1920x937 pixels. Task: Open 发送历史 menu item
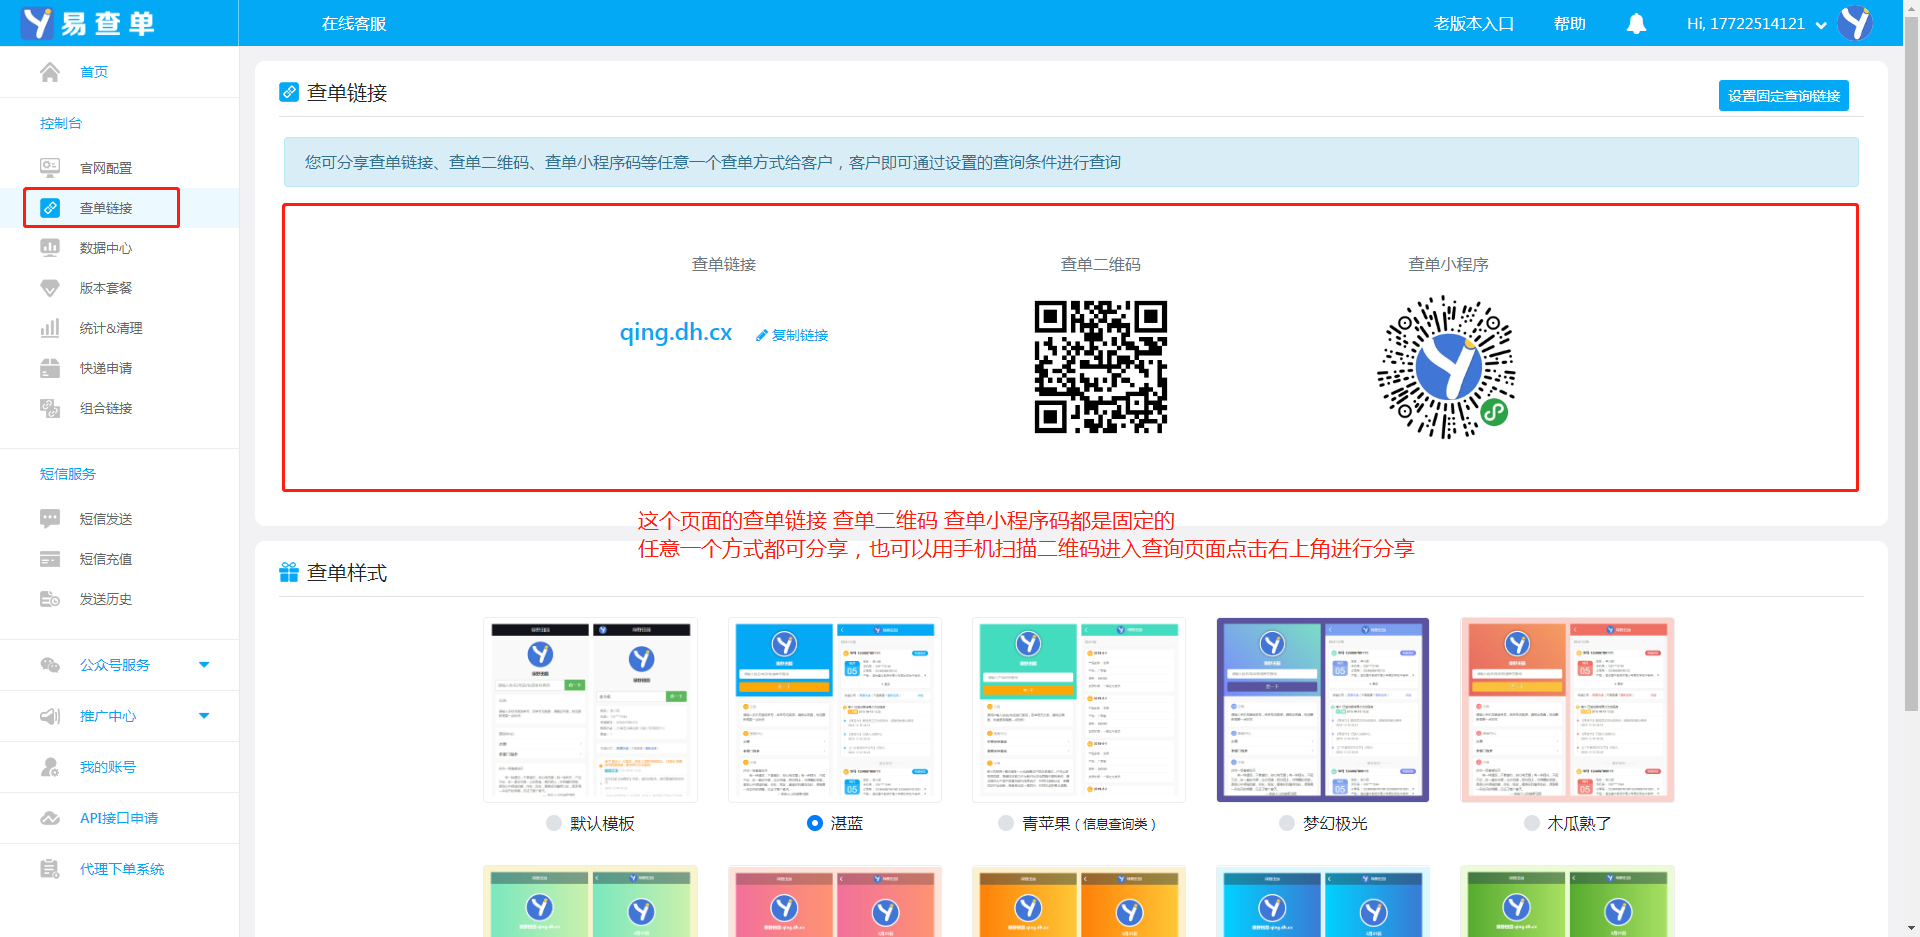pos(106,599)
